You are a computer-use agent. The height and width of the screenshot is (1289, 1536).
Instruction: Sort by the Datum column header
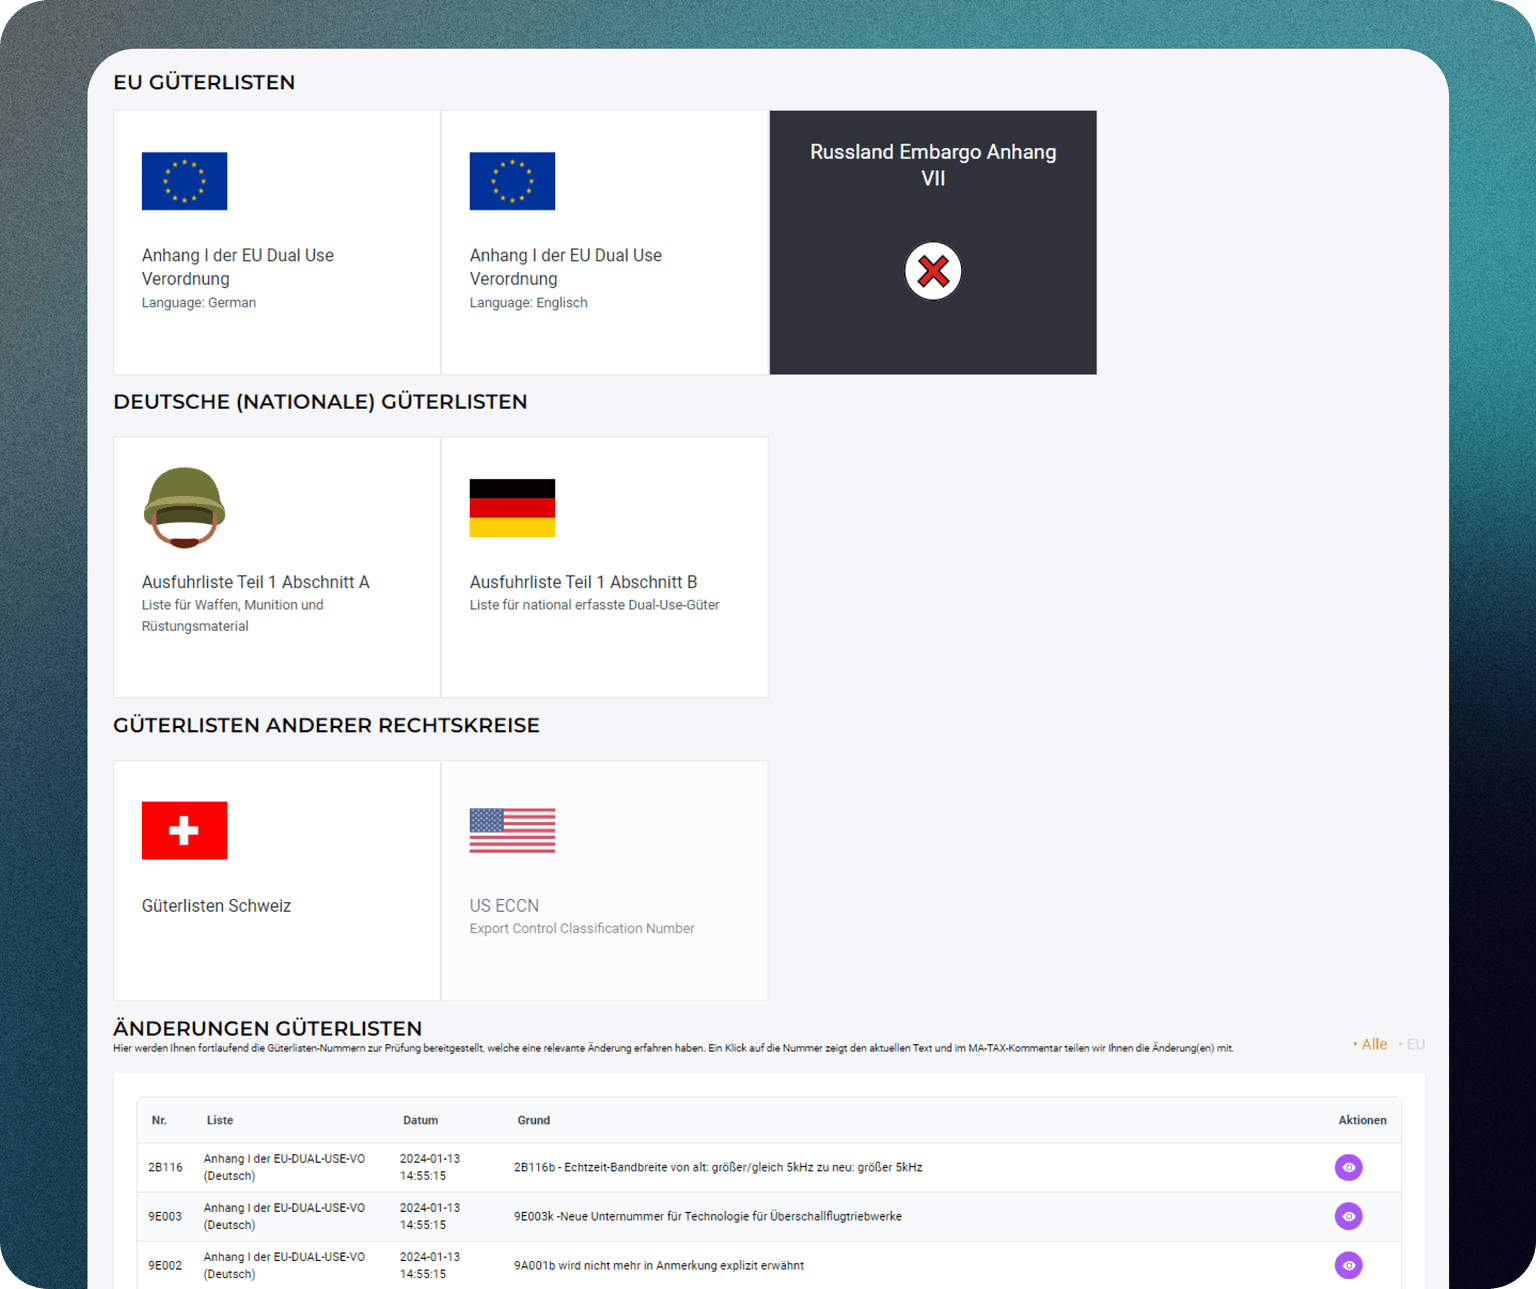click(x=420, y=1120)
